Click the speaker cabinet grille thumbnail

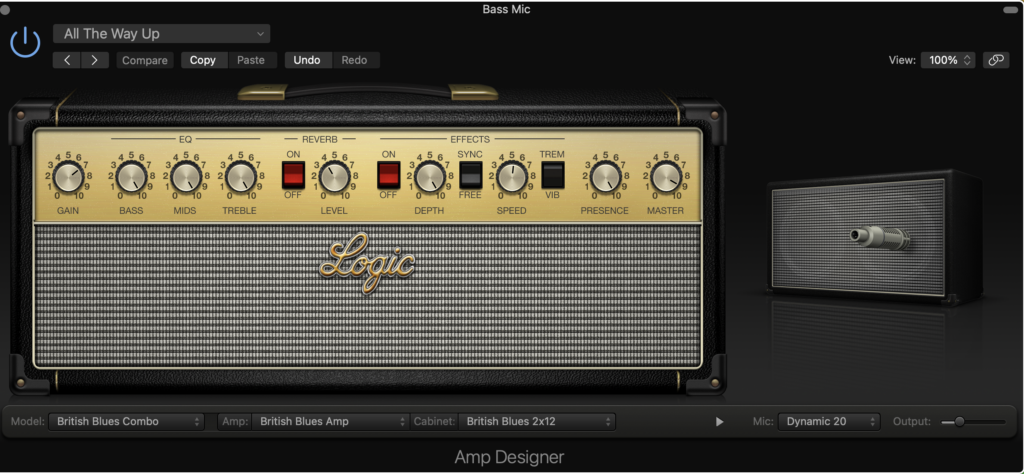coord(857,237)
